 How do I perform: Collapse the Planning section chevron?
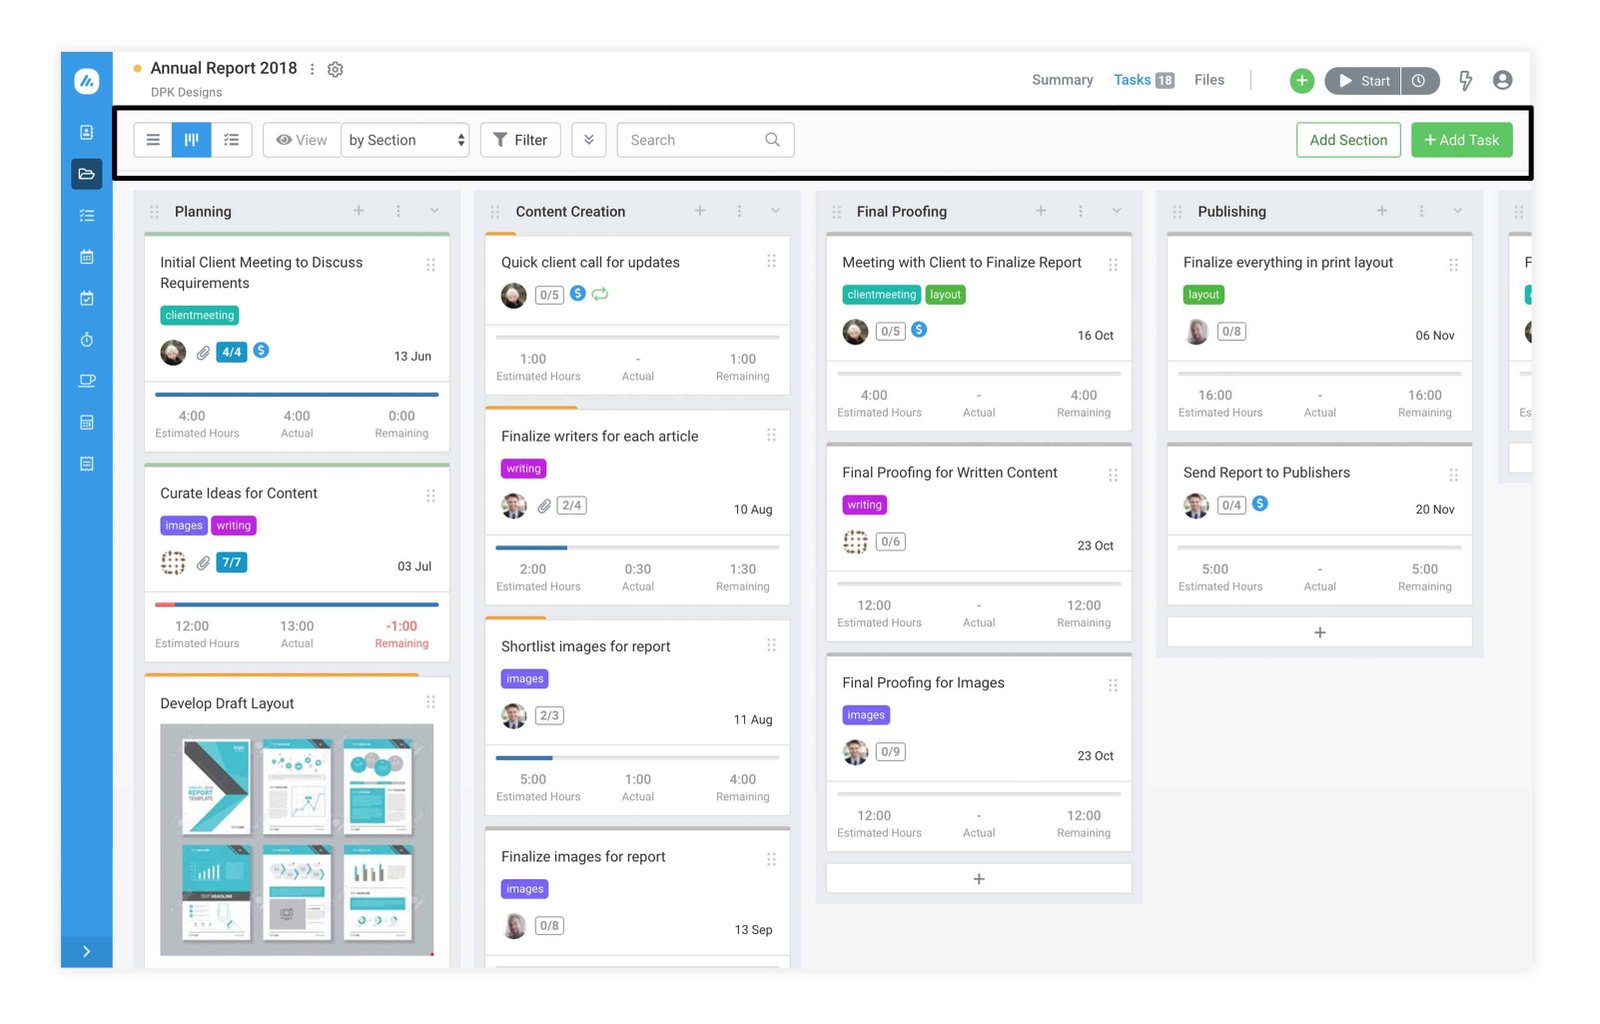pos(434,211)
